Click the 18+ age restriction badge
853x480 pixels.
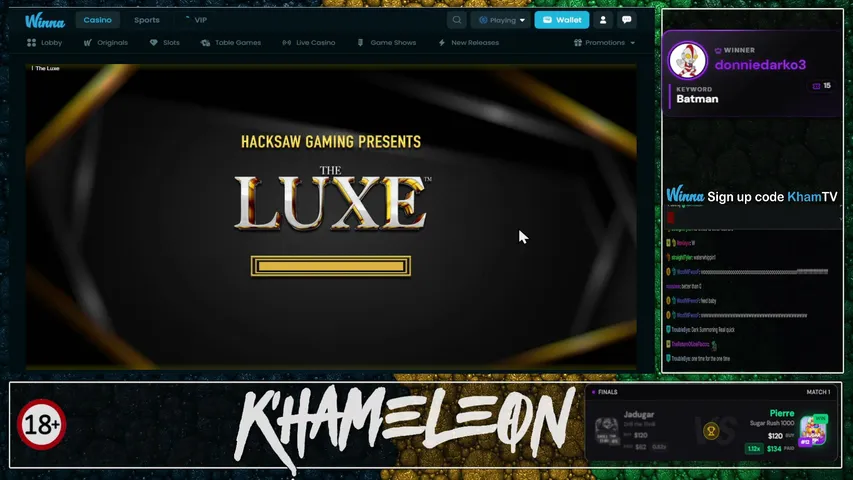point(41,424)
